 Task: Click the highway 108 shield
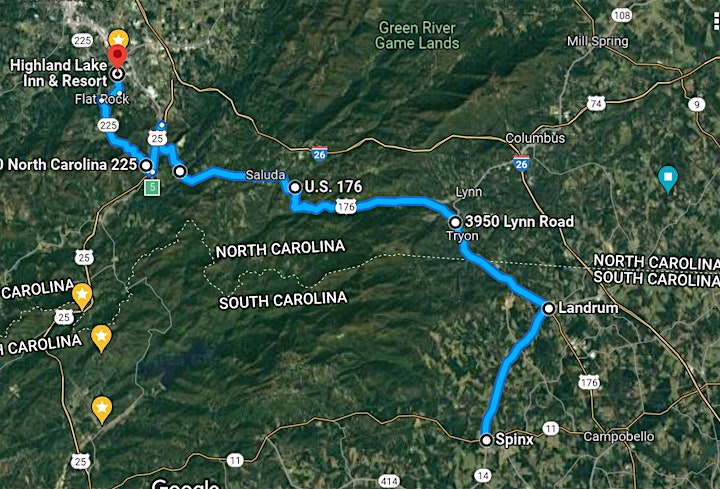point(622,15)
